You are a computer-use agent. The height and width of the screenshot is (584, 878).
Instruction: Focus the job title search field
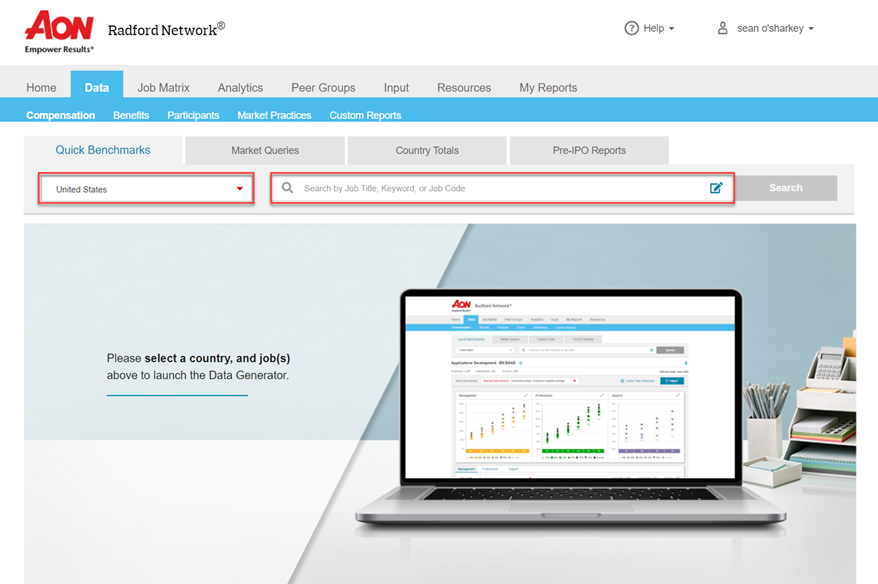coord(502,188)
